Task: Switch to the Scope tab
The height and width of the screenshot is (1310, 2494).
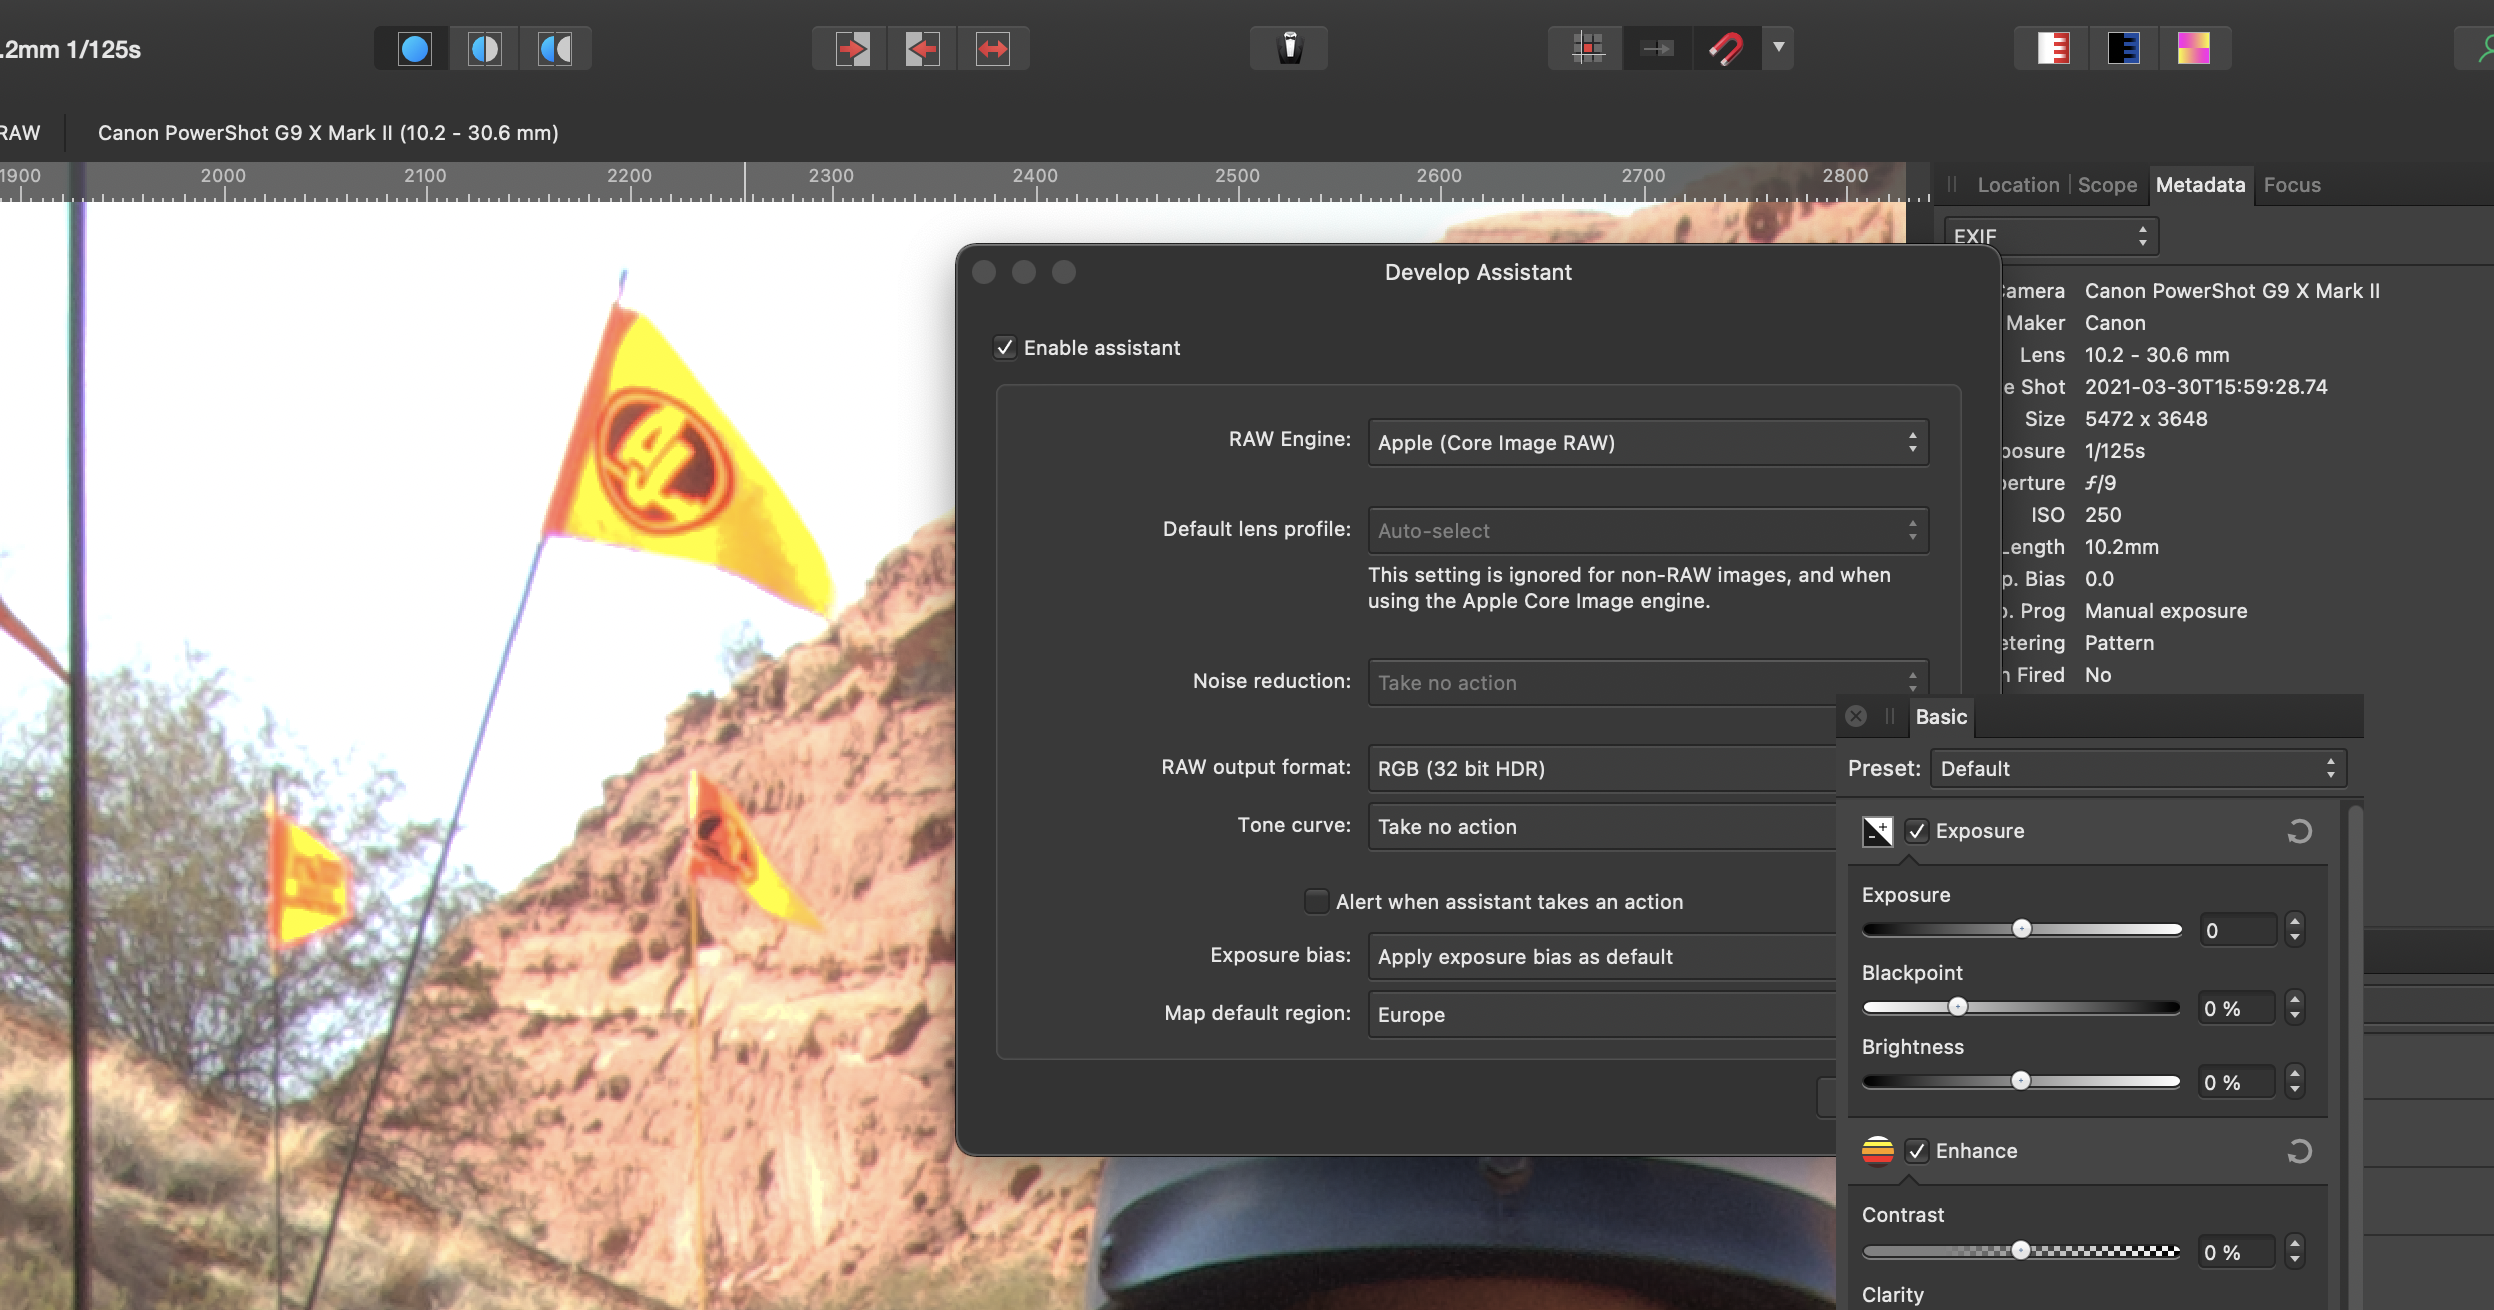Action: pos(2107,185)
